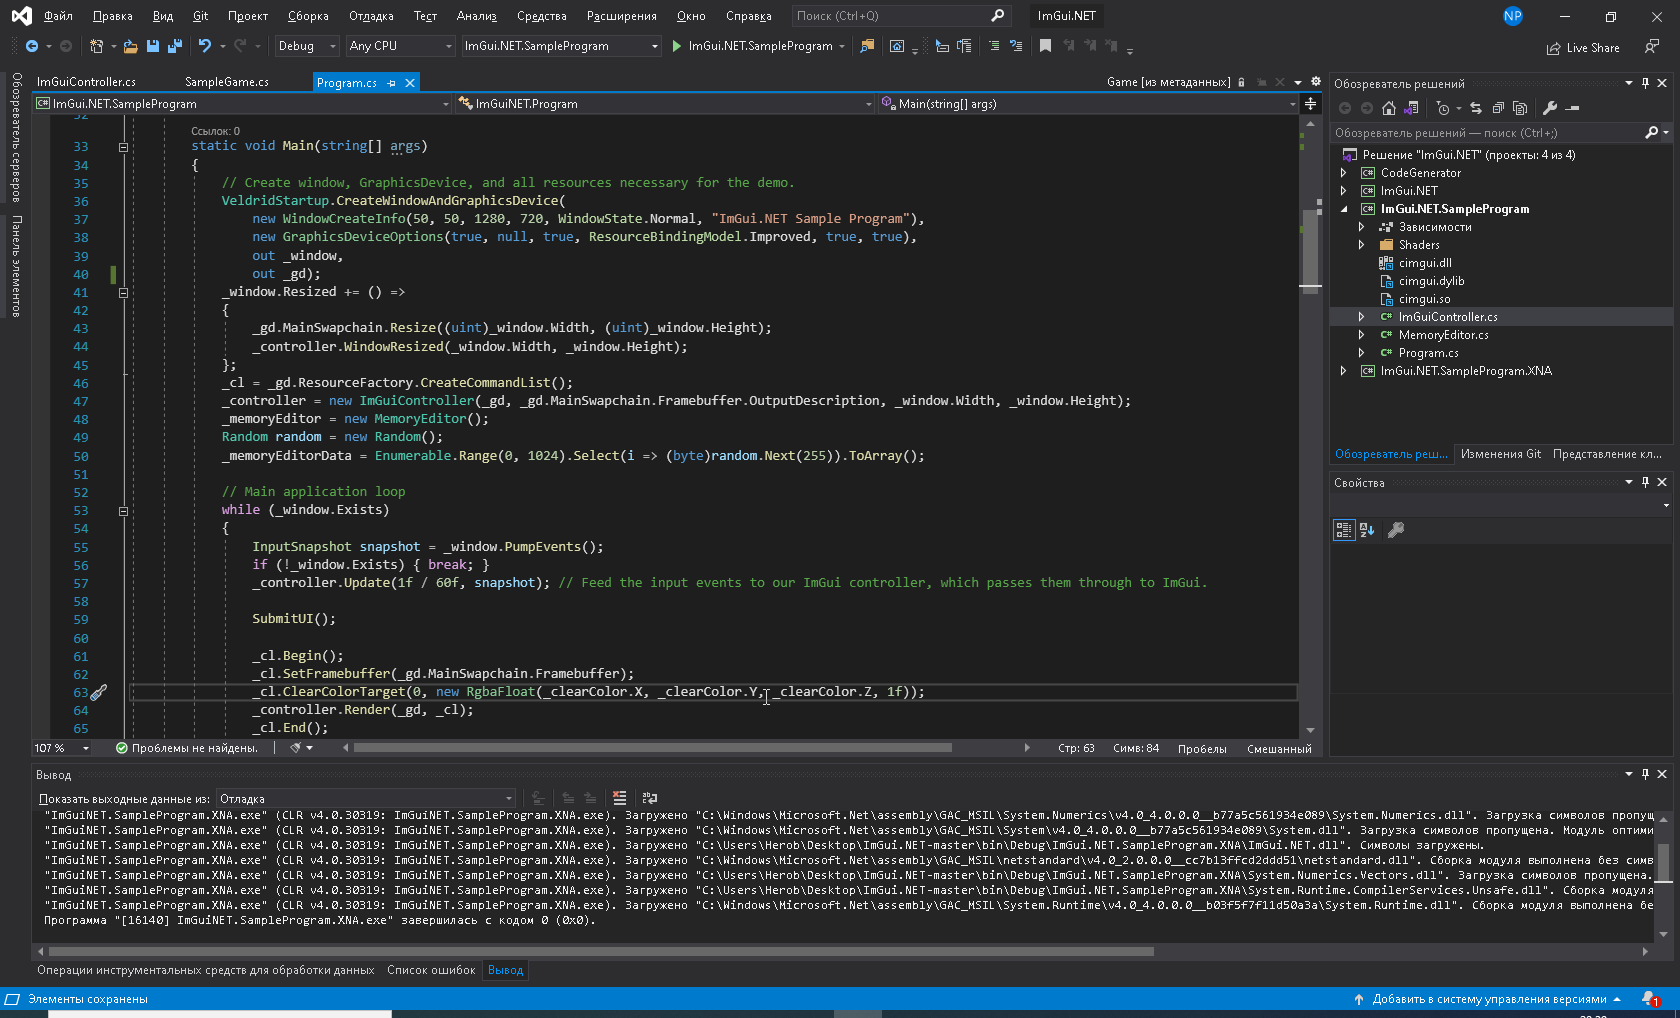Click the screwdriver quick action icon at line 63
This screenshot has height=1018, width=1680.
click(99, 692)
